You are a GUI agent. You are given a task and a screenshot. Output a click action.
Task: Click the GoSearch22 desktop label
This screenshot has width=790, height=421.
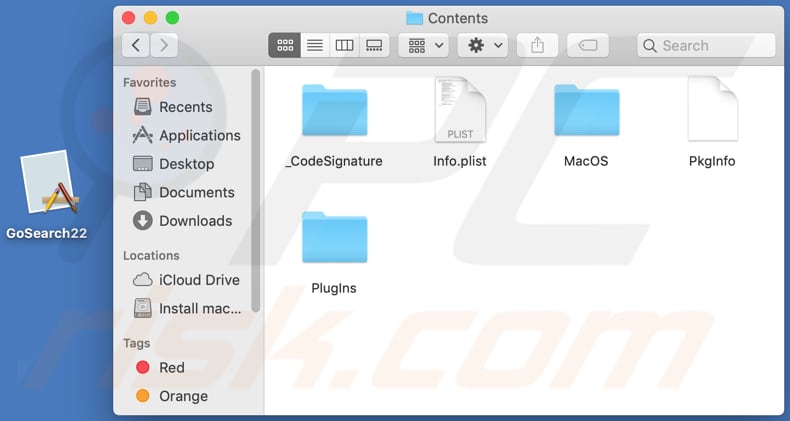[46, 233]
